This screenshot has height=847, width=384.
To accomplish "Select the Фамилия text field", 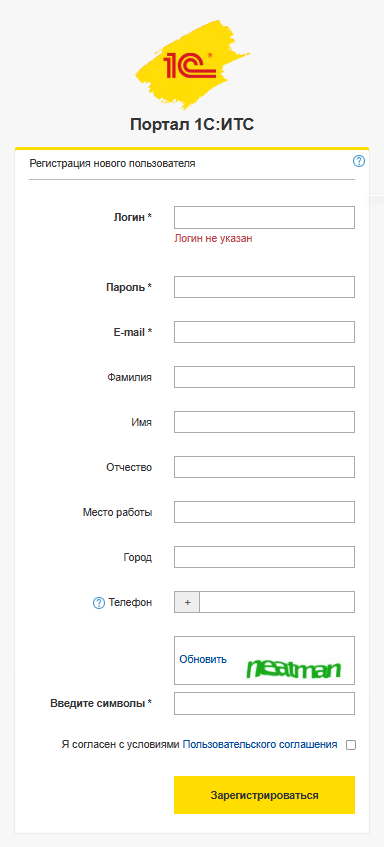I will click(264, 377).
